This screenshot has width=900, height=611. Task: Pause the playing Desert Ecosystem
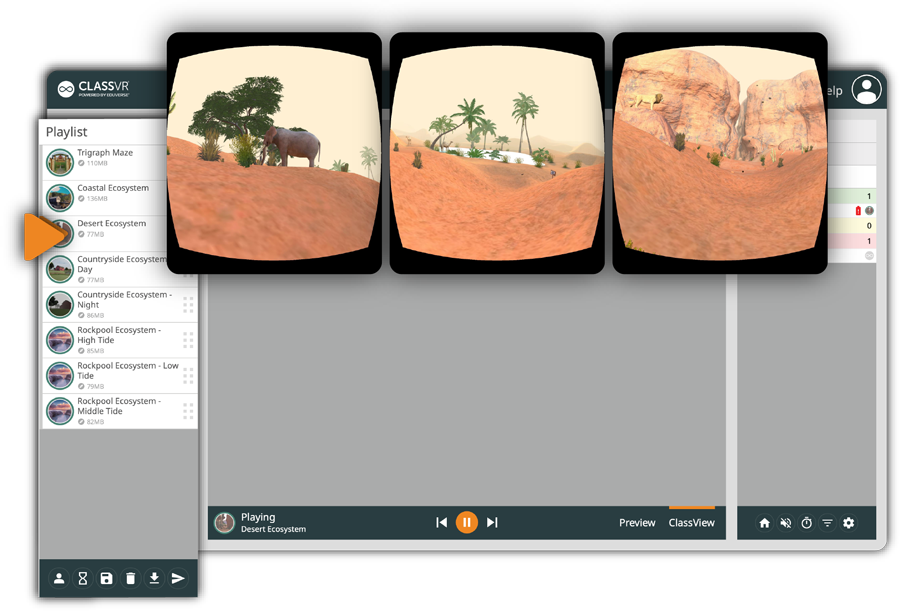click(467, 523)
